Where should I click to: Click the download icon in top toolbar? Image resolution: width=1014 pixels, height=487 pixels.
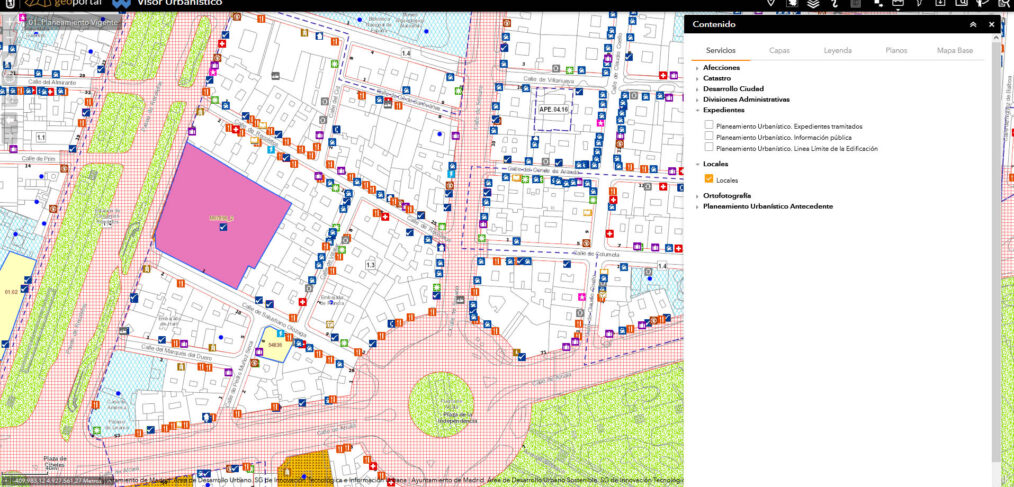point(940,4)
